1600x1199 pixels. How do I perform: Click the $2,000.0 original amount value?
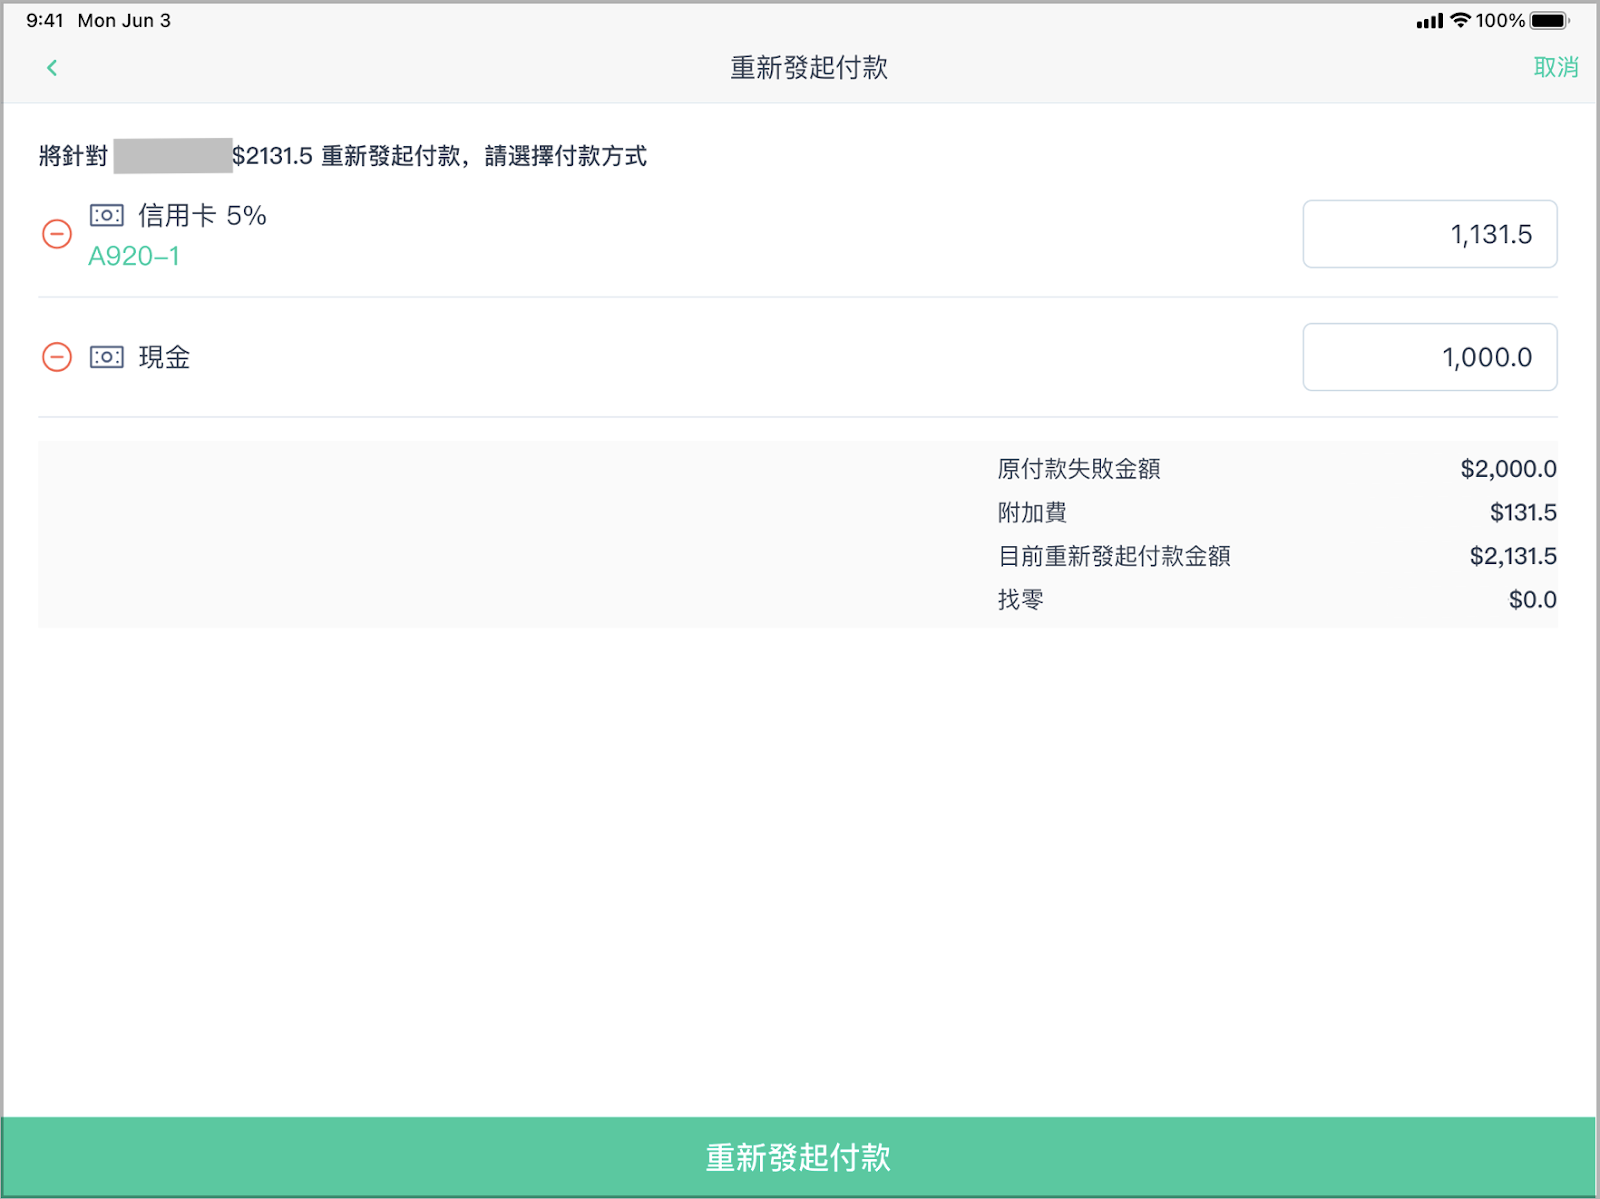(x=1508, y=469)
